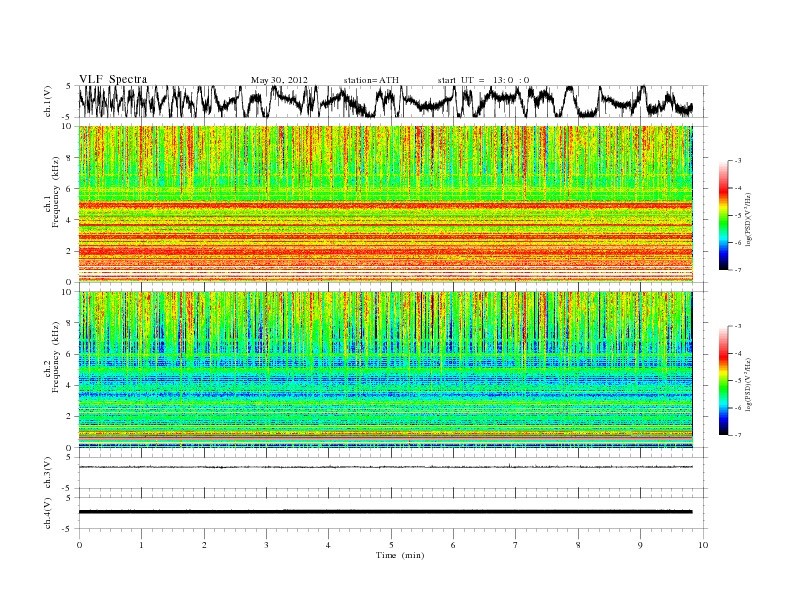This screenshot has height=612, width=792.
Task: Click the 'VLF Spectra' title text
Action: (x=113, y=79)
